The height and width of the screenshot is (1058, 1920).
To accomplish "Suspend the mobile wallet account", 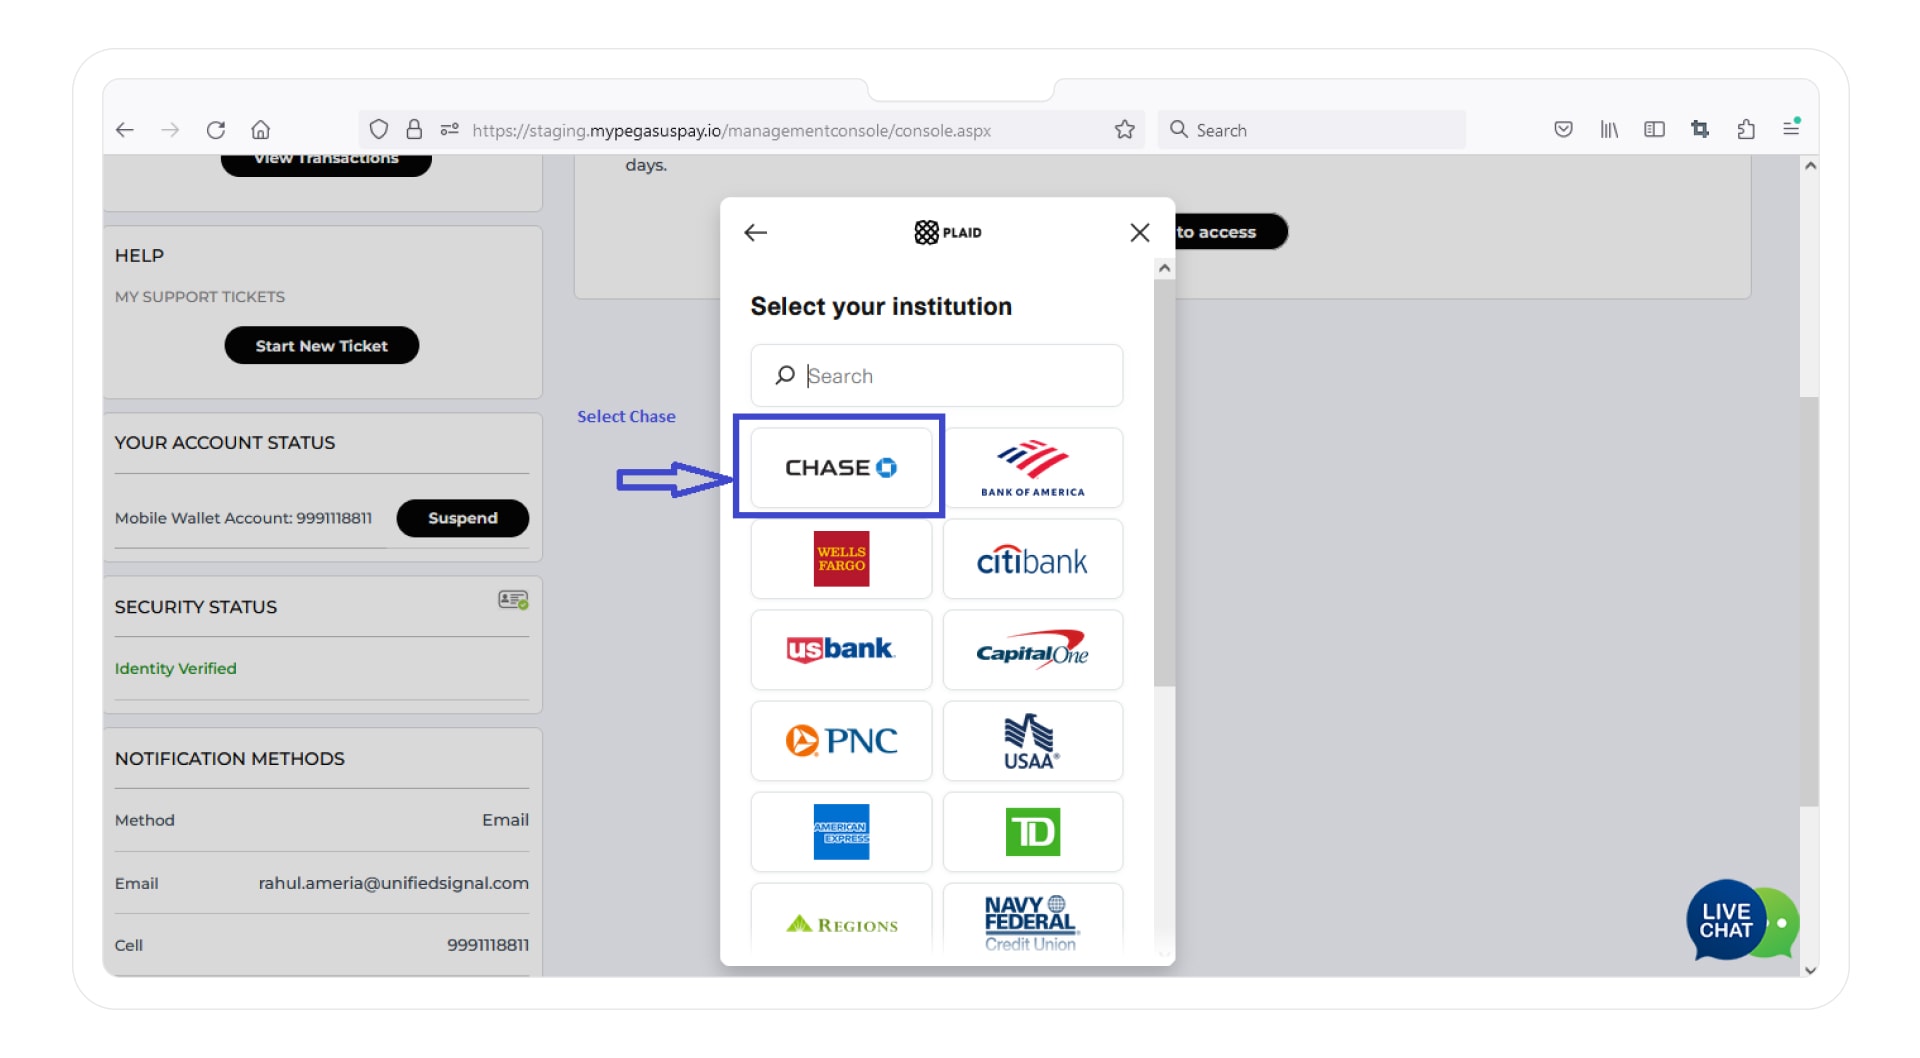I will [x=463, y=518].
